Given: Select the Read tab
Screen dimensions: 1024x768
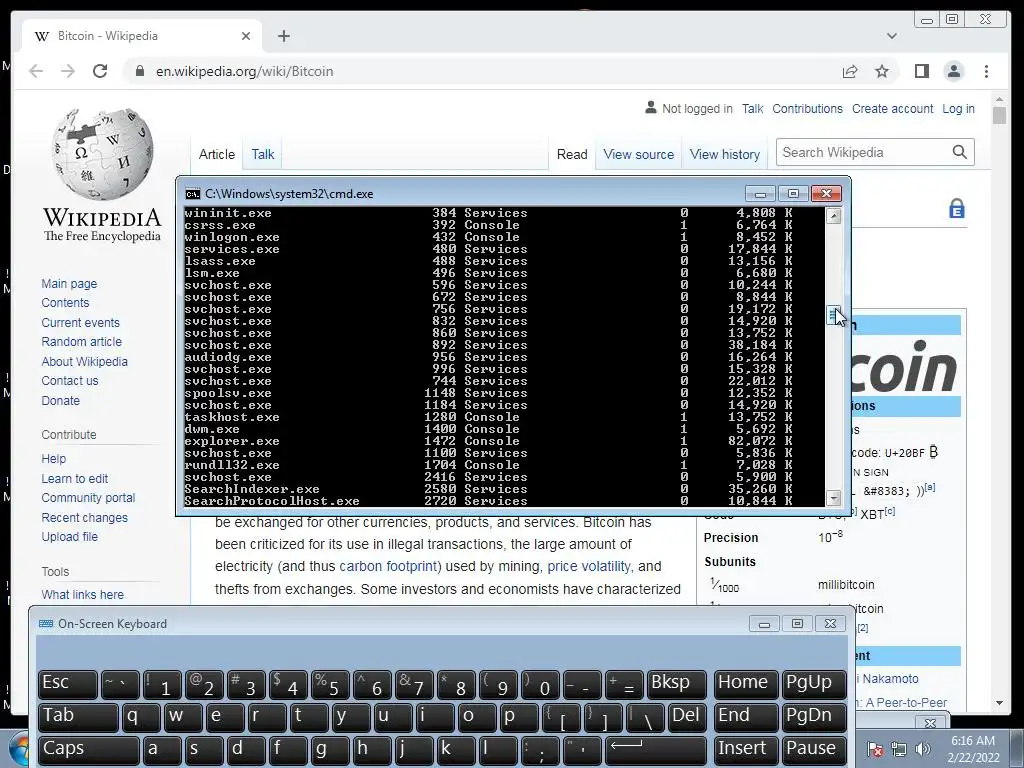Looking at the screenshot, I should tap(572, 154).
